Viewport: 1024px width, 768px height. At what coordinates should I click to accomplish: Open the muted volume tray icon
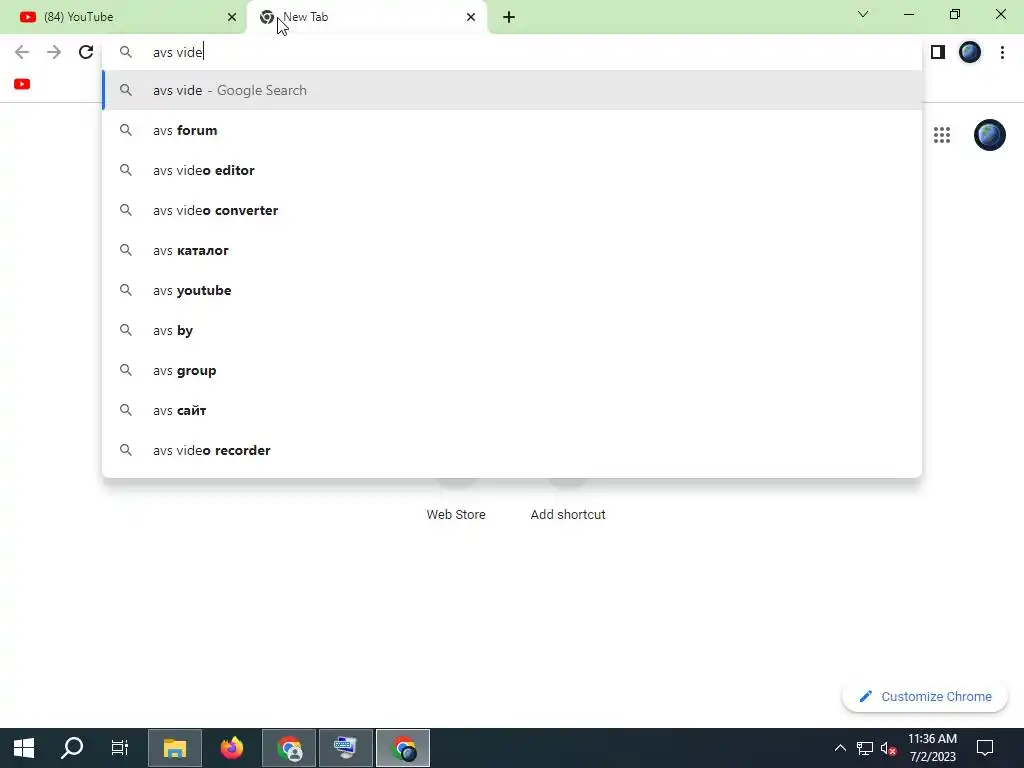(888, 748)
